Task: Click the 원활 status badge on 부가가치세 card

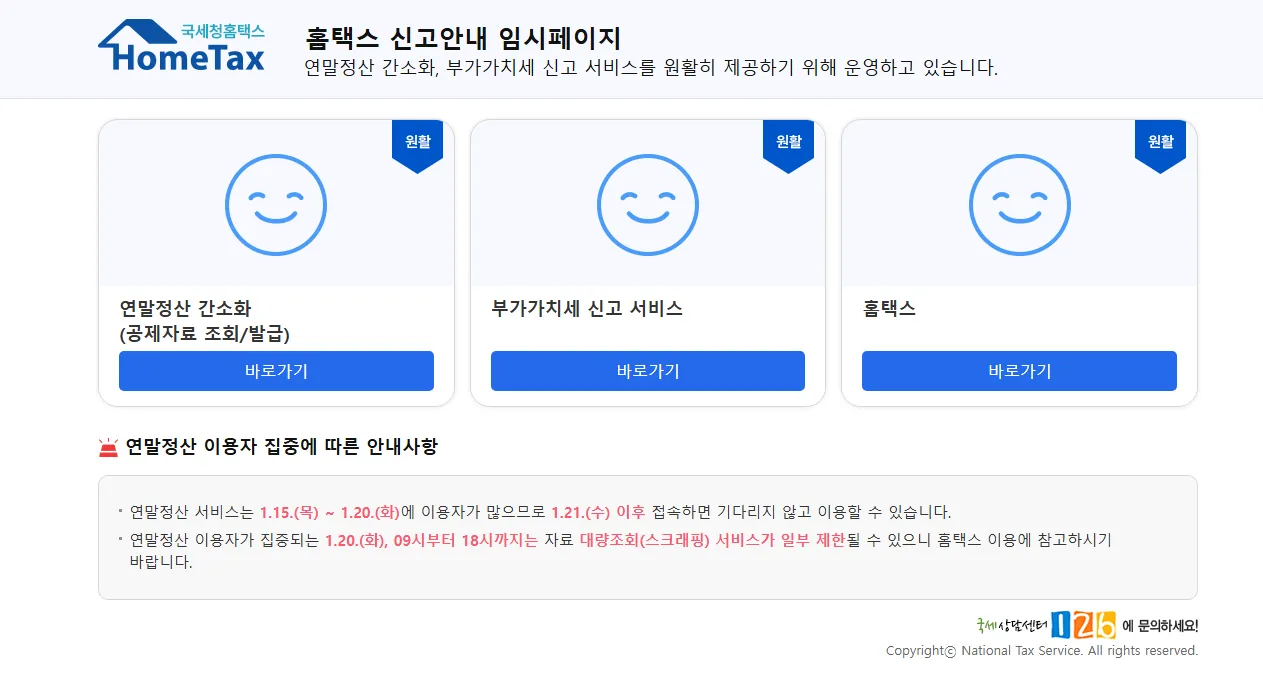Action: [789, 142]
